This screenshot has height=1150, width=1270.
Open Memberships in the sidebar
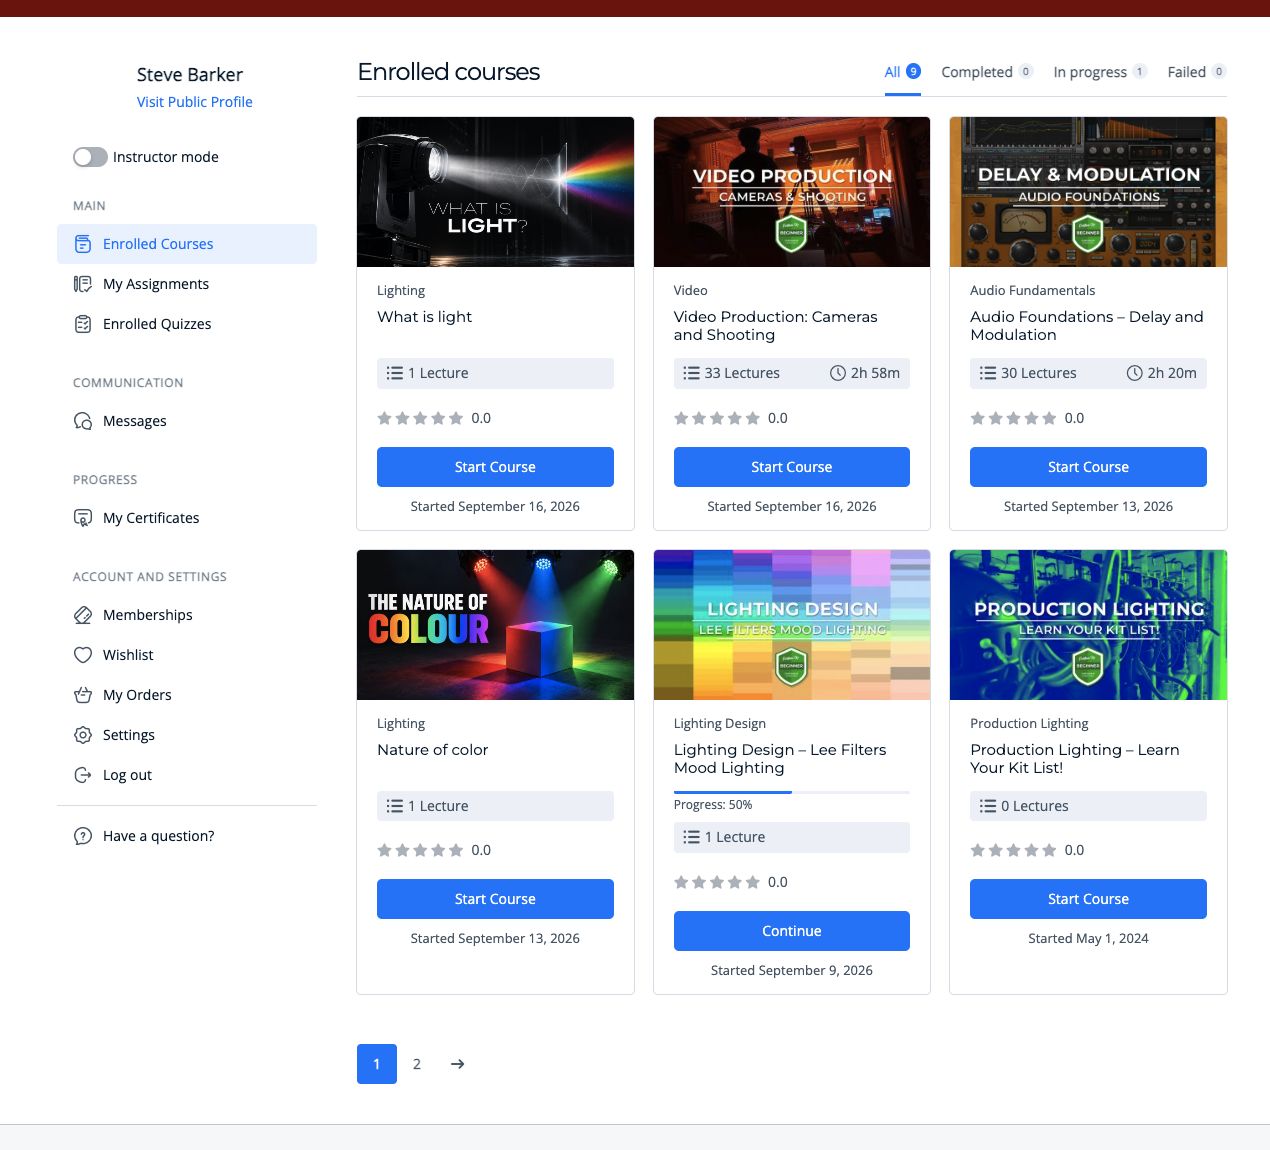[x=187, y=615]
